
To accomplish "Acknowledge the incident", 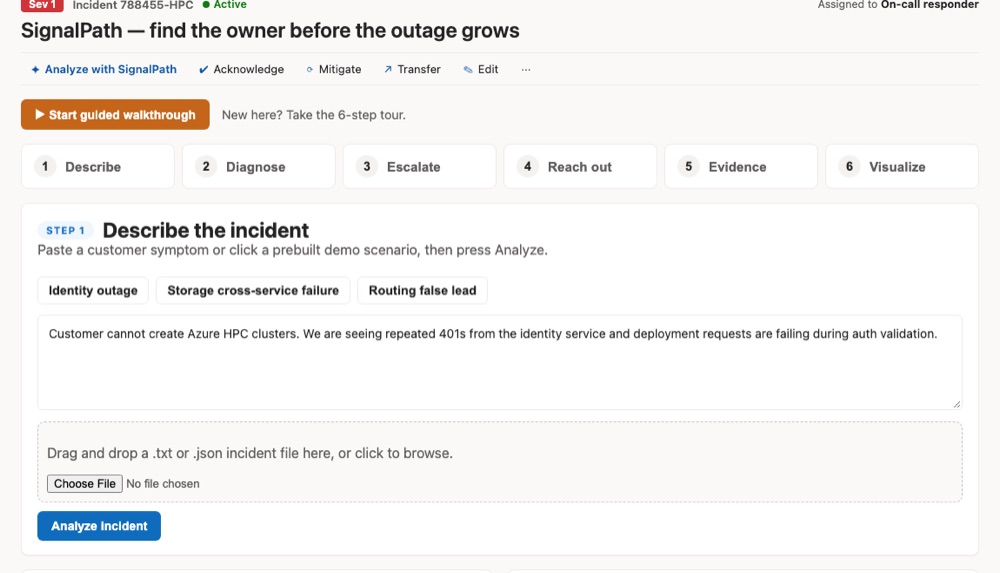I will pyautogui.click(x=242, y=70).
